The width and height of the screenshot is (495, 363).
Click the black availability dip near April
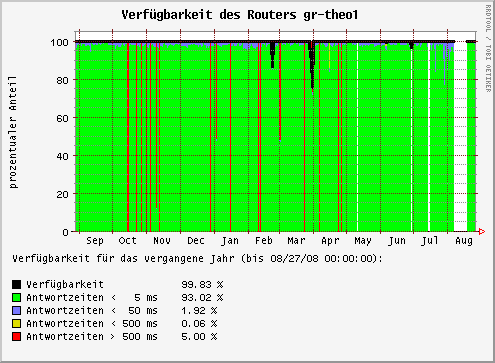coord(312,65)
